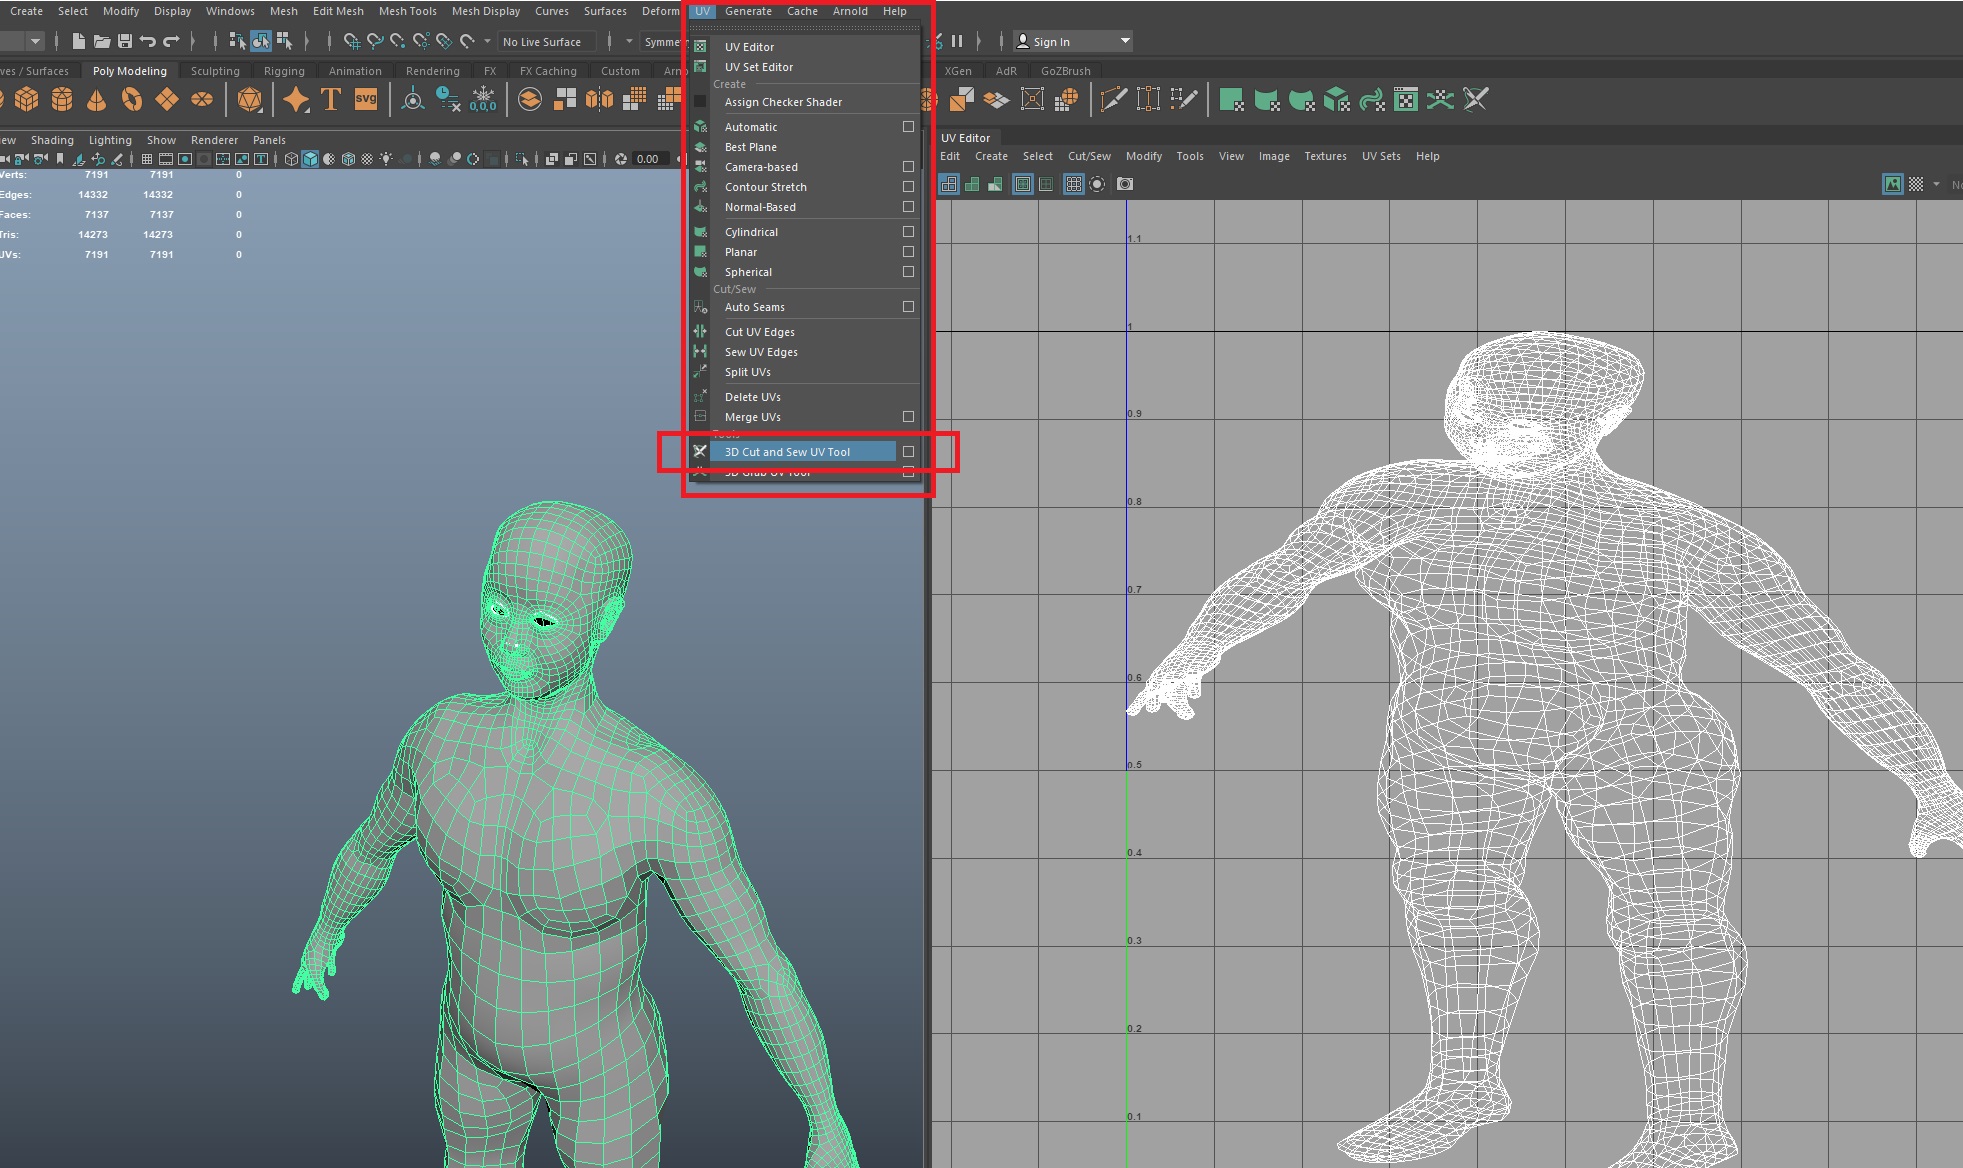Open the Planar mapping option box
This screenshot has width=1963, height=1168.
point(908,252)
